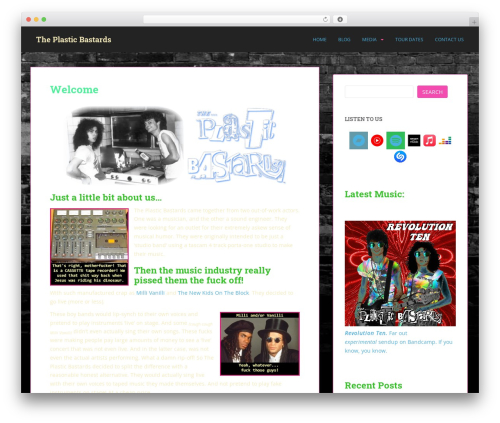500x423 pixels.
Task: Open a new browser tab with the plus
Action: pyautogui.click(x=474, y=22)
